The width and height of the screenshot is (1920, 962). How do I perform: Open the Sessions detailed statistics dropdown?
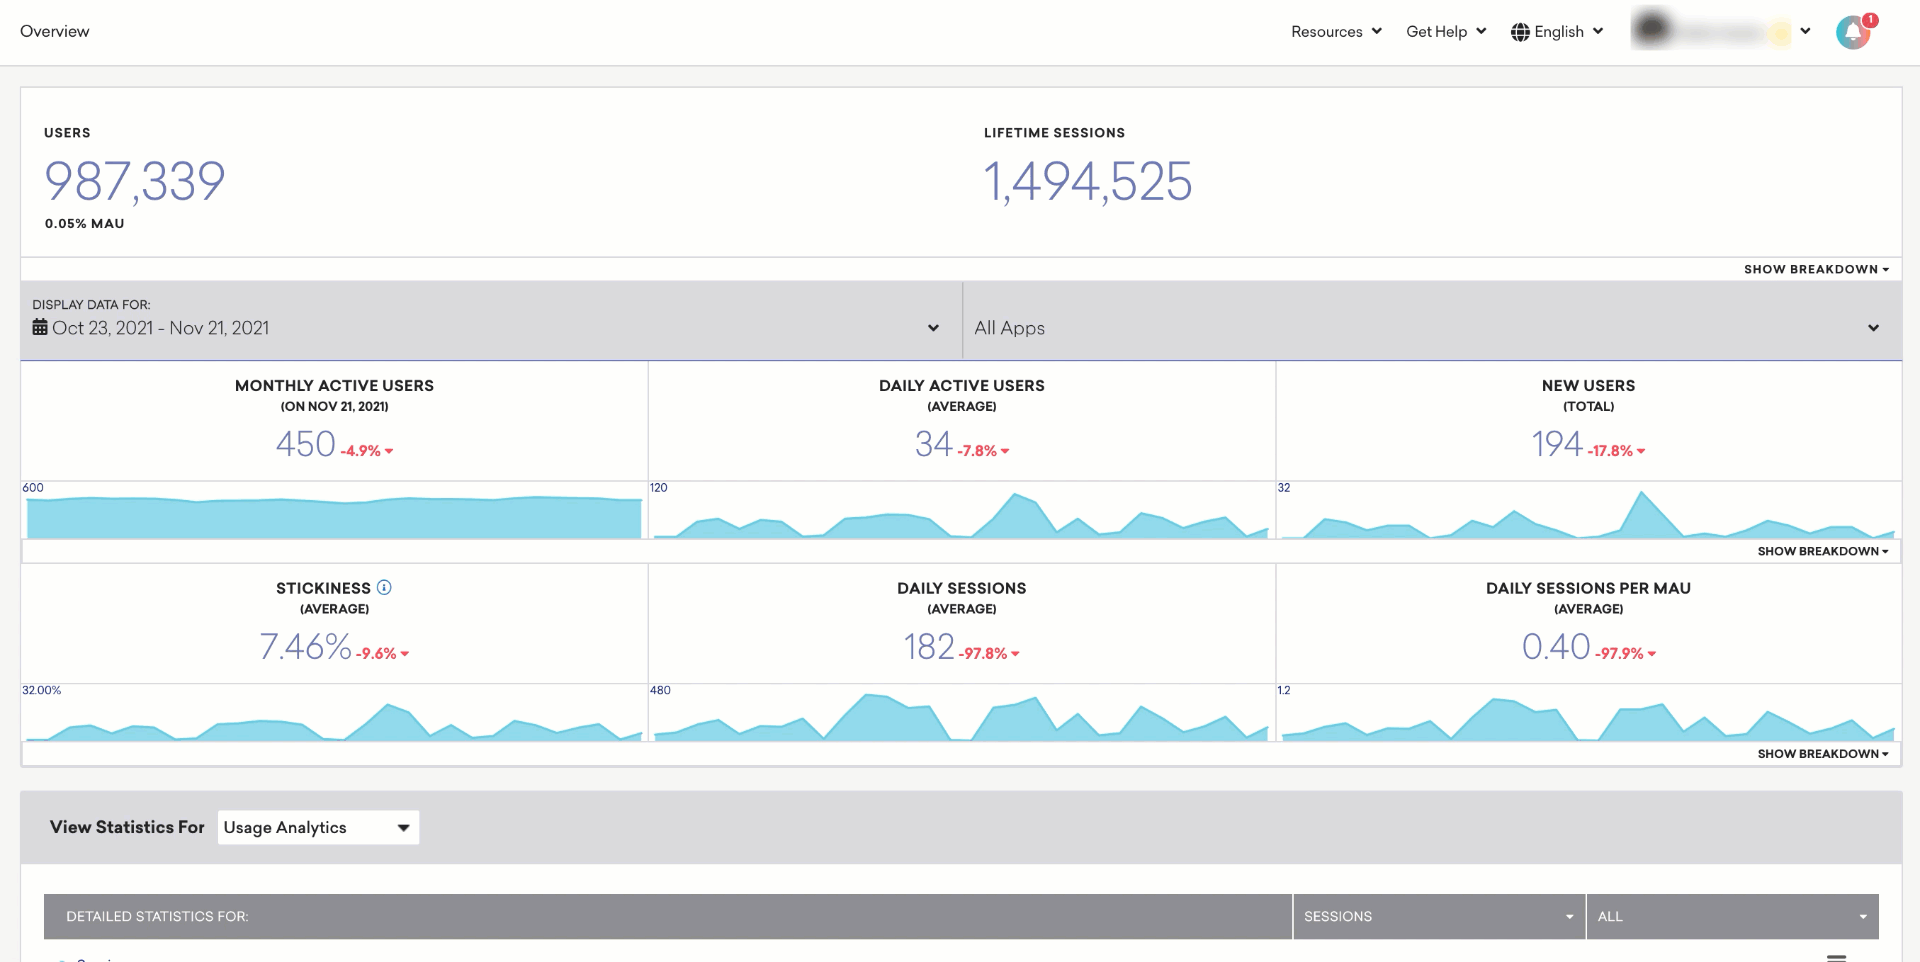click(1438, 917)
